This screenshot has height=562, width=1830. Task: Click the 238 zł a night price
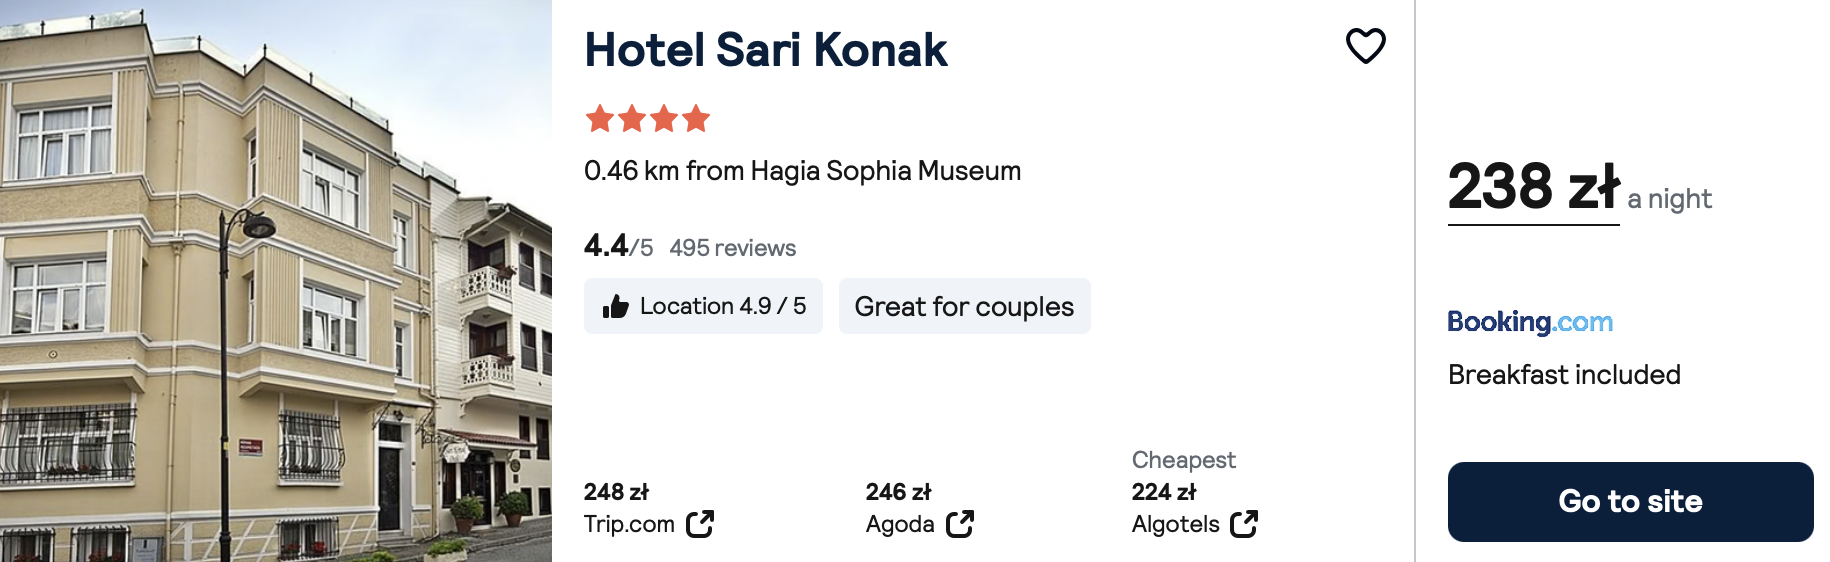click(x=1580, y=188)
